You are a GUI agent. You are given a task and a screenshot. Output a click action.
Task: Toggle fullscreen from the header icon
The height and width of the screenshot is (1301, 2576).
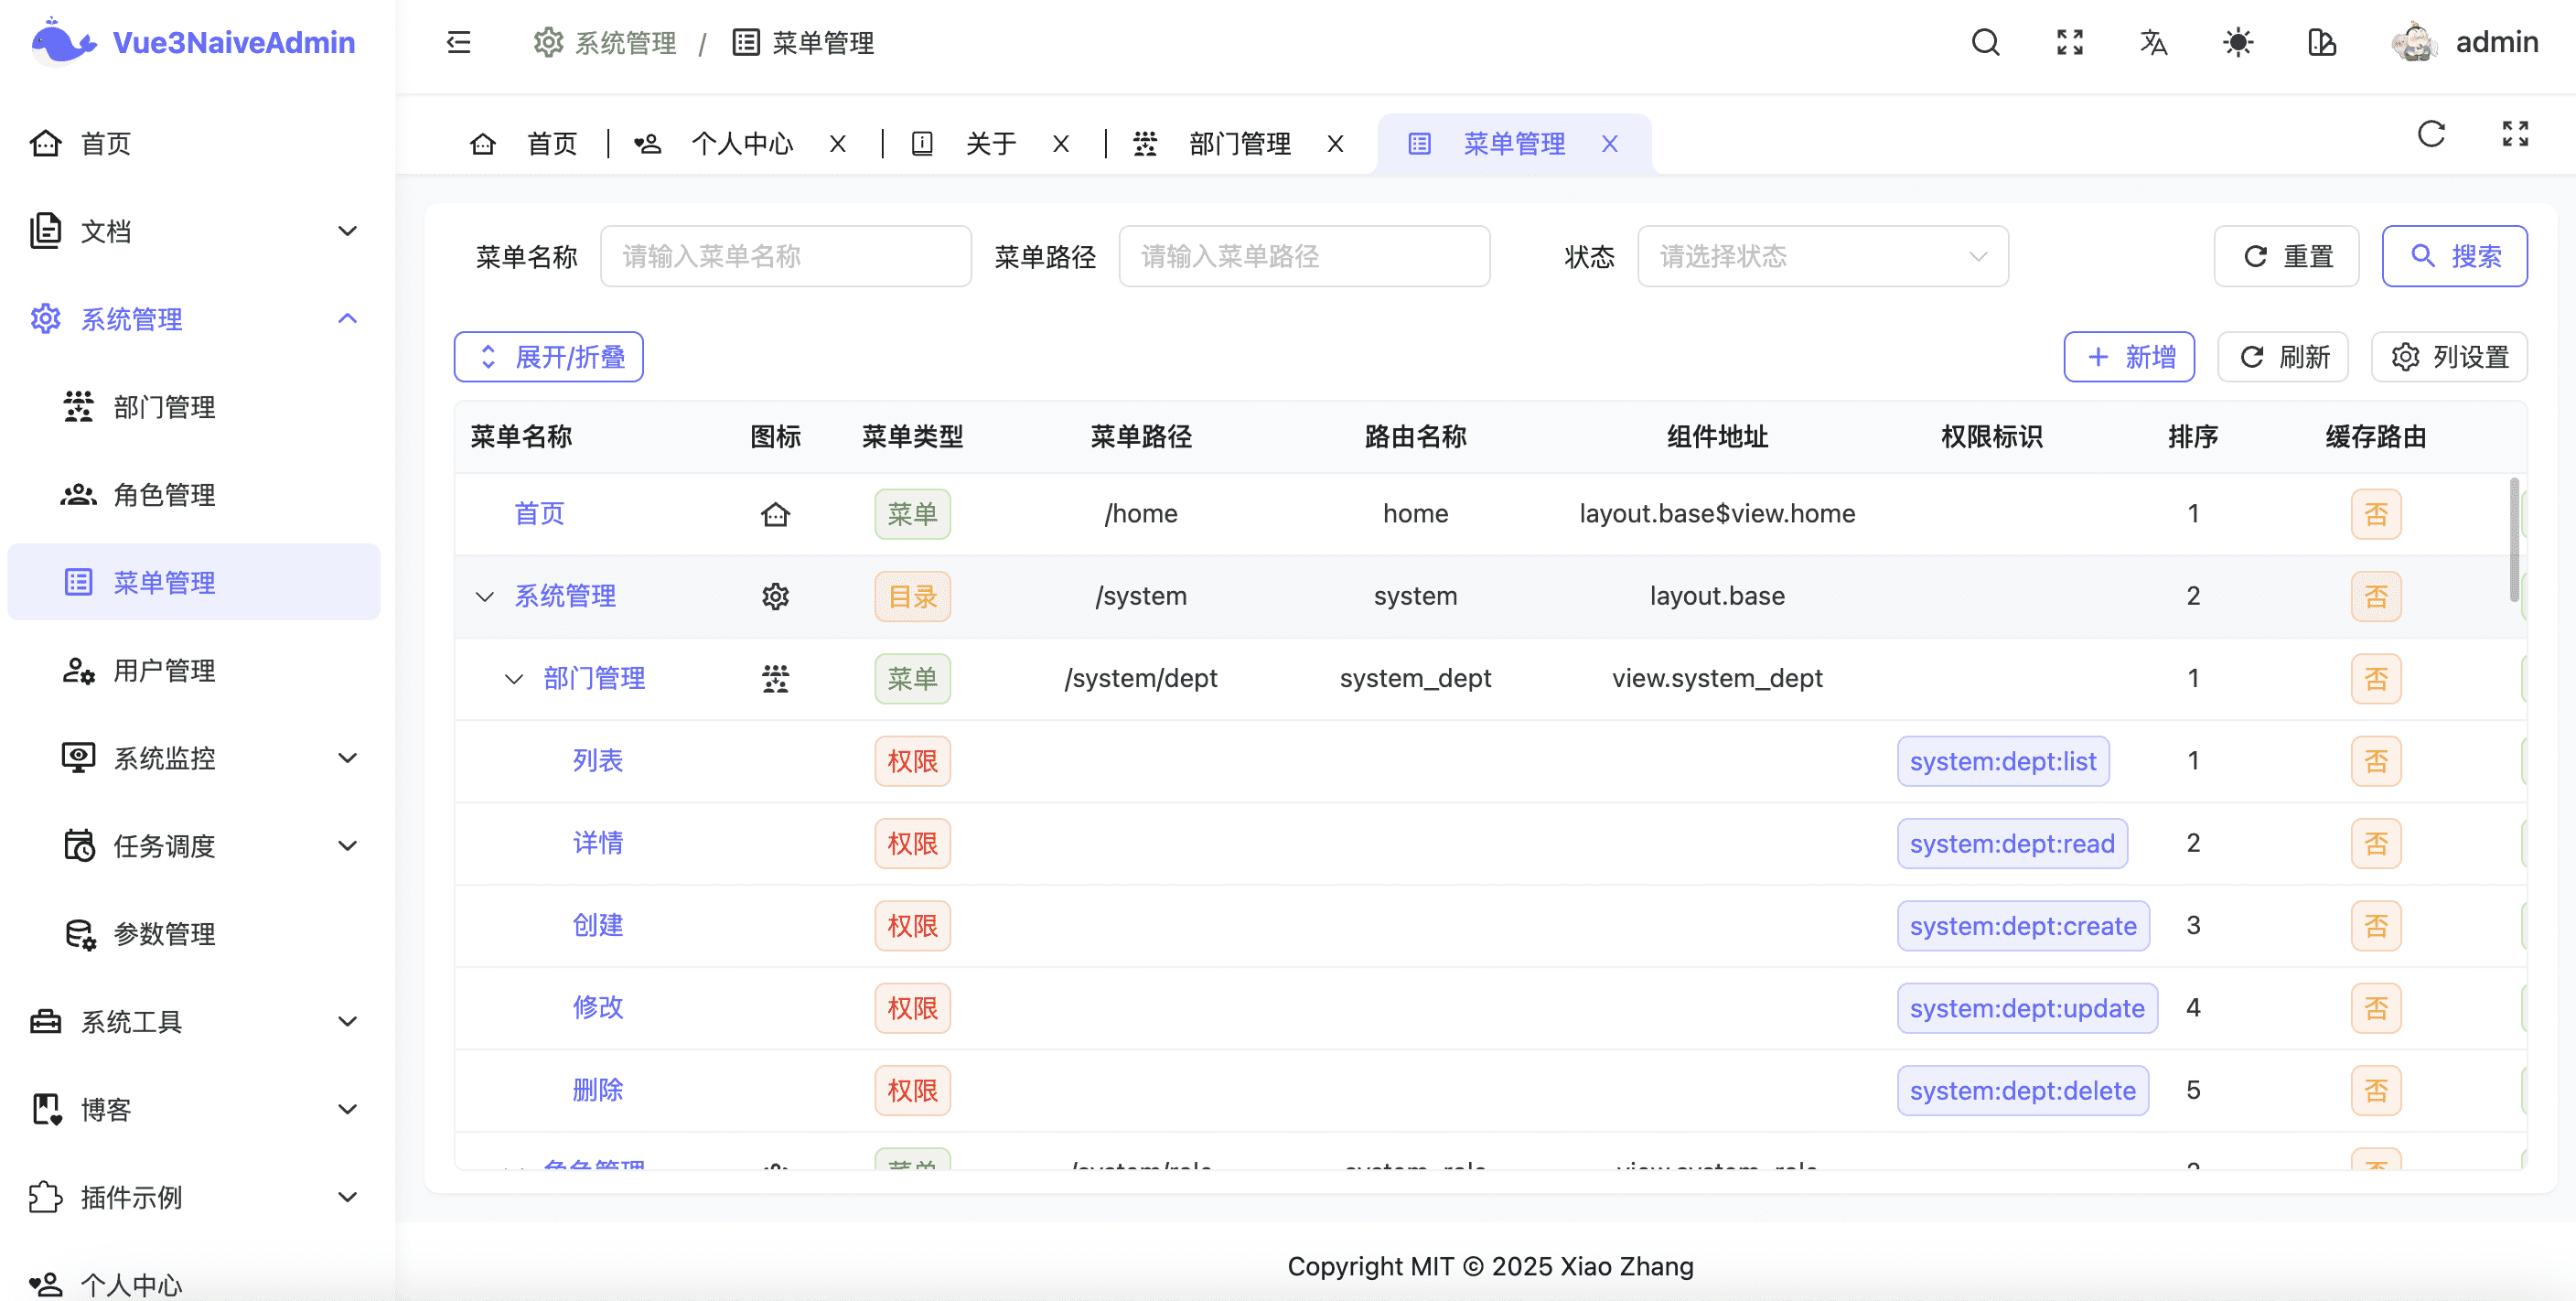(x=2070, y=43)
